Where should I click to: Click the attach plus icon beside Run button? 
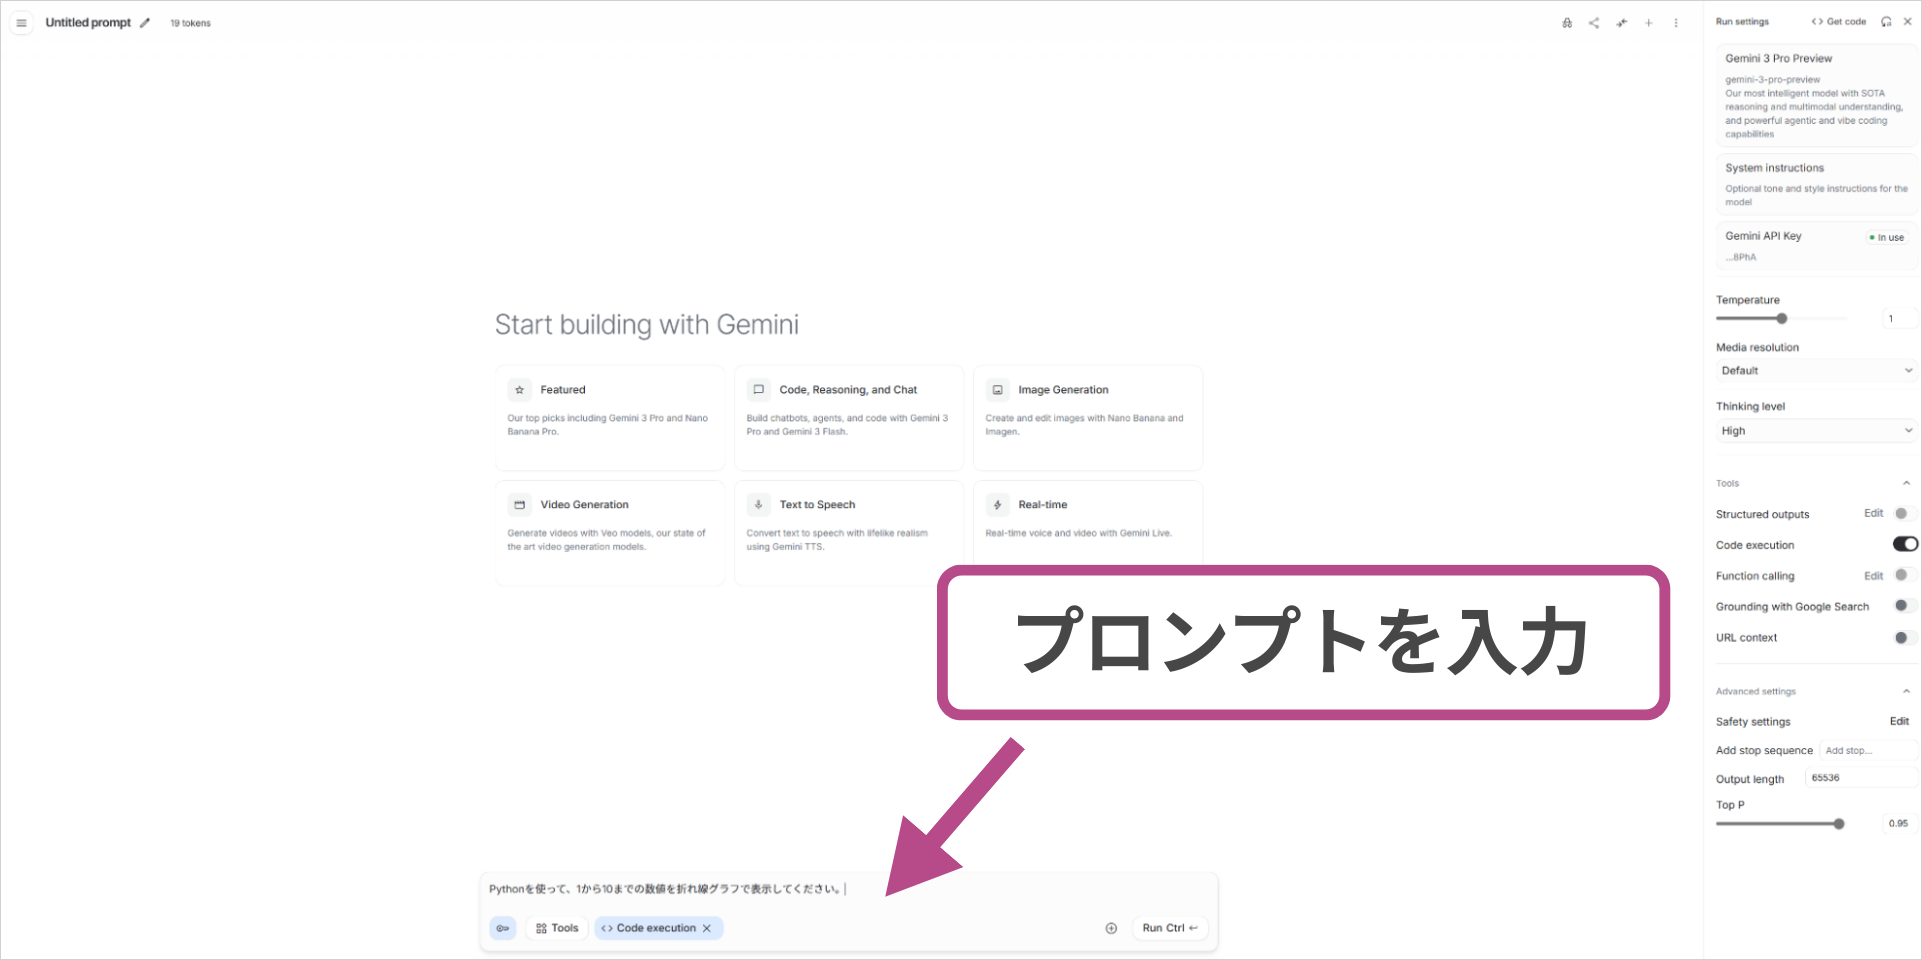[x=1111, y=928]
